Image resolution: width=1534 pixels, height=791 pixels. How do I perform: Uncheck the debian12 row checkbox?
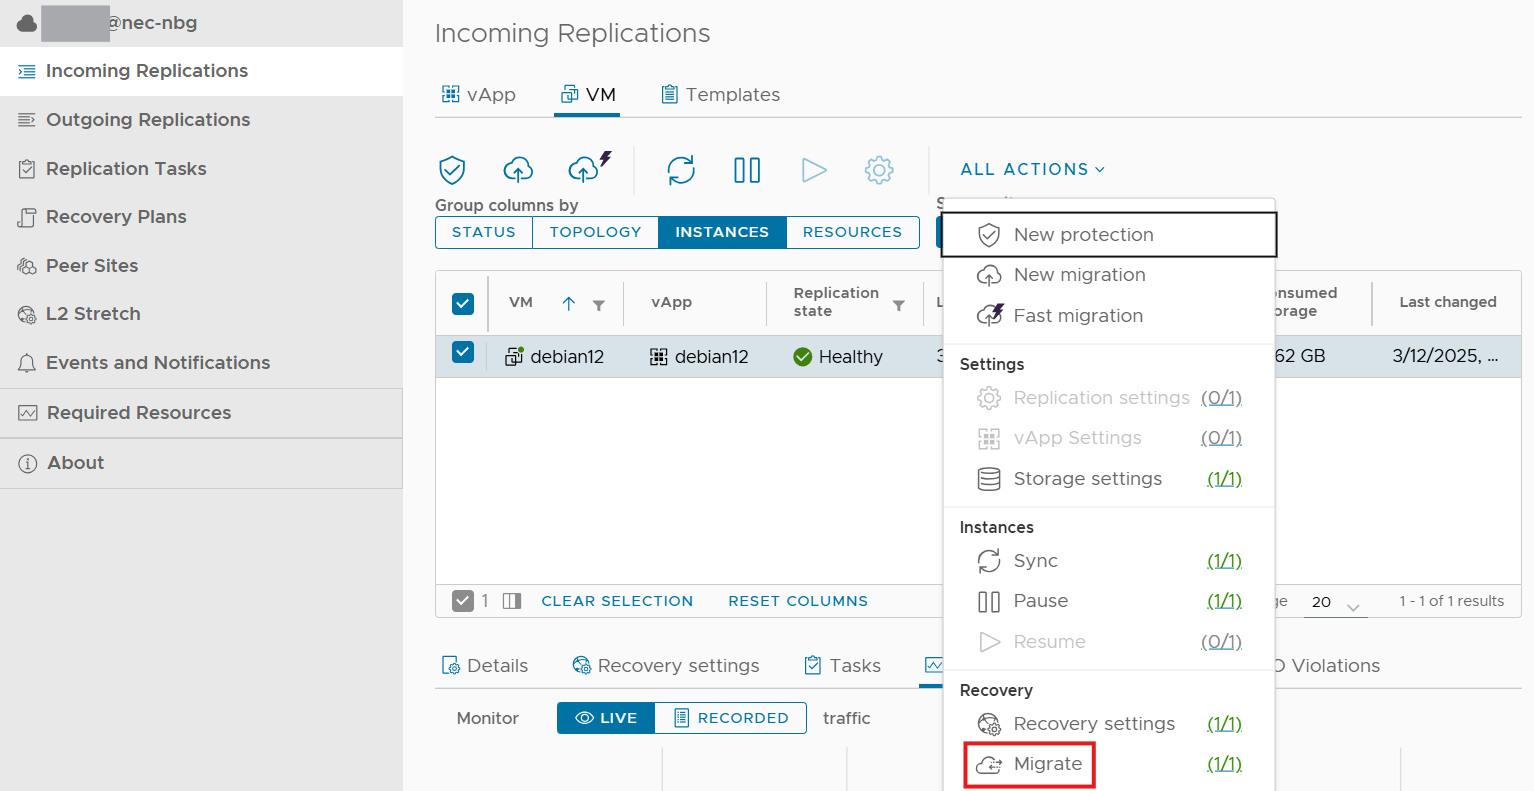[x=463, y=351]
